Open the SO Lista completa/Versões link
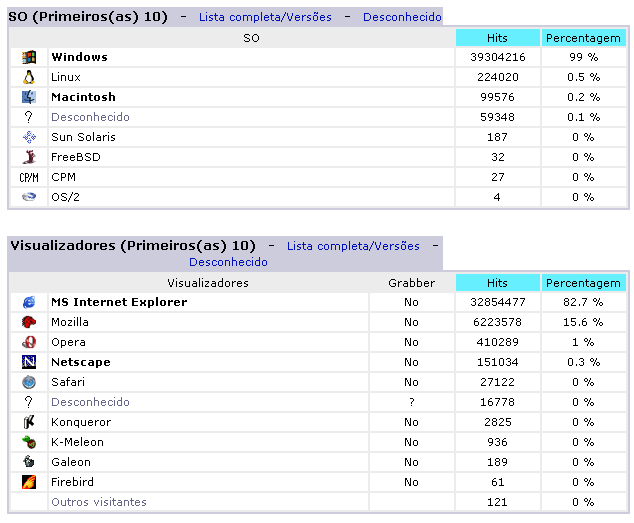Screen dimensions: 634x523 coord(265,17)
